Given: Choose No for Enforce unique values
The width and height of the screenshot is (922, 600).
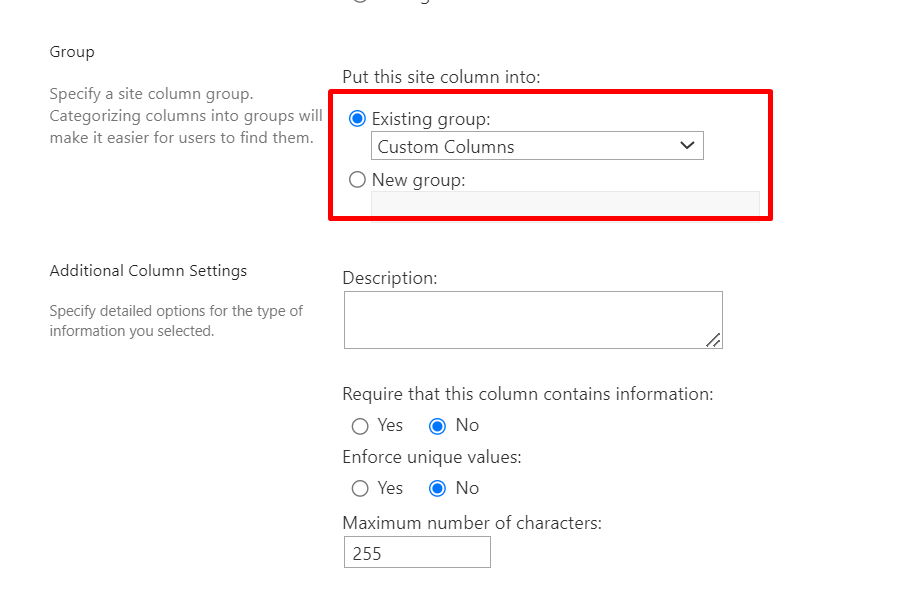Looking at the screenshot, I should point(437,489).
